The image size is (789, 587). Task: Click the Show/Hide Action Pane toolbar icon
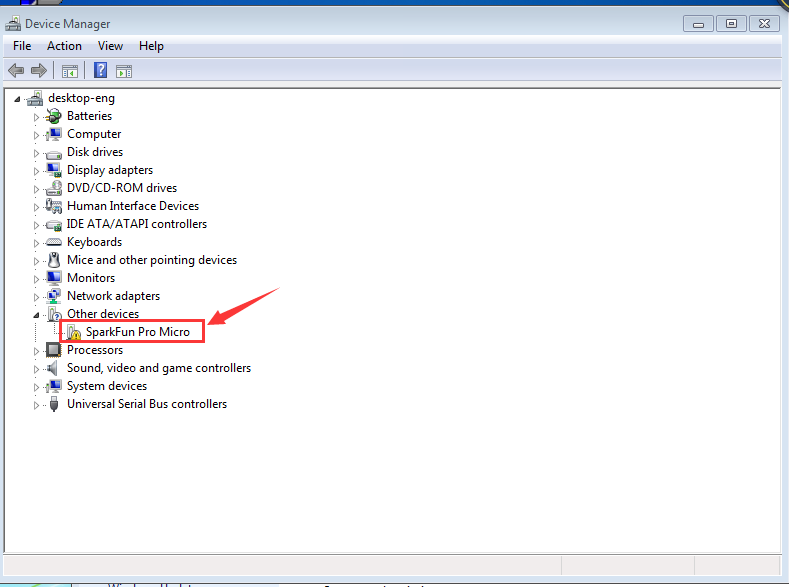pyautogui.click(x=124, y=71)
